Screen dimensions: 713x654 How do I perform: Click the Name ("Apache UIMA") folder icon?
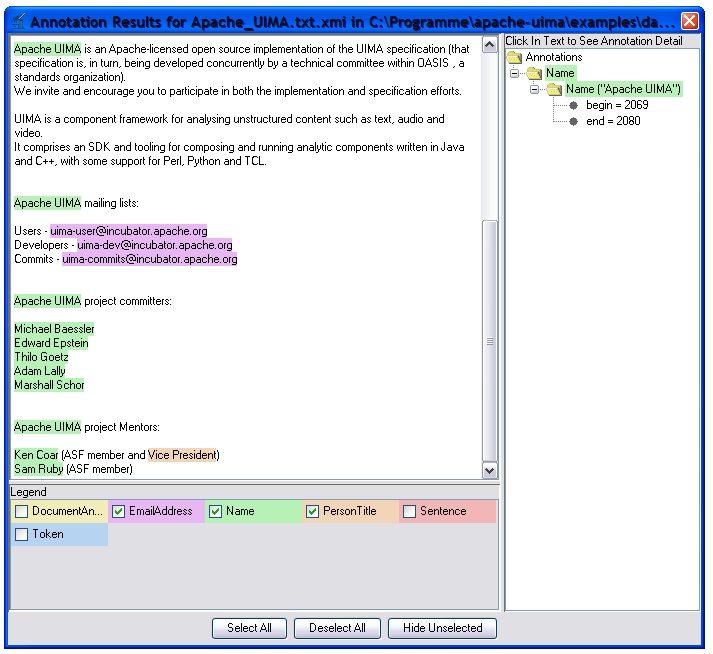click(x=554, y=89)
